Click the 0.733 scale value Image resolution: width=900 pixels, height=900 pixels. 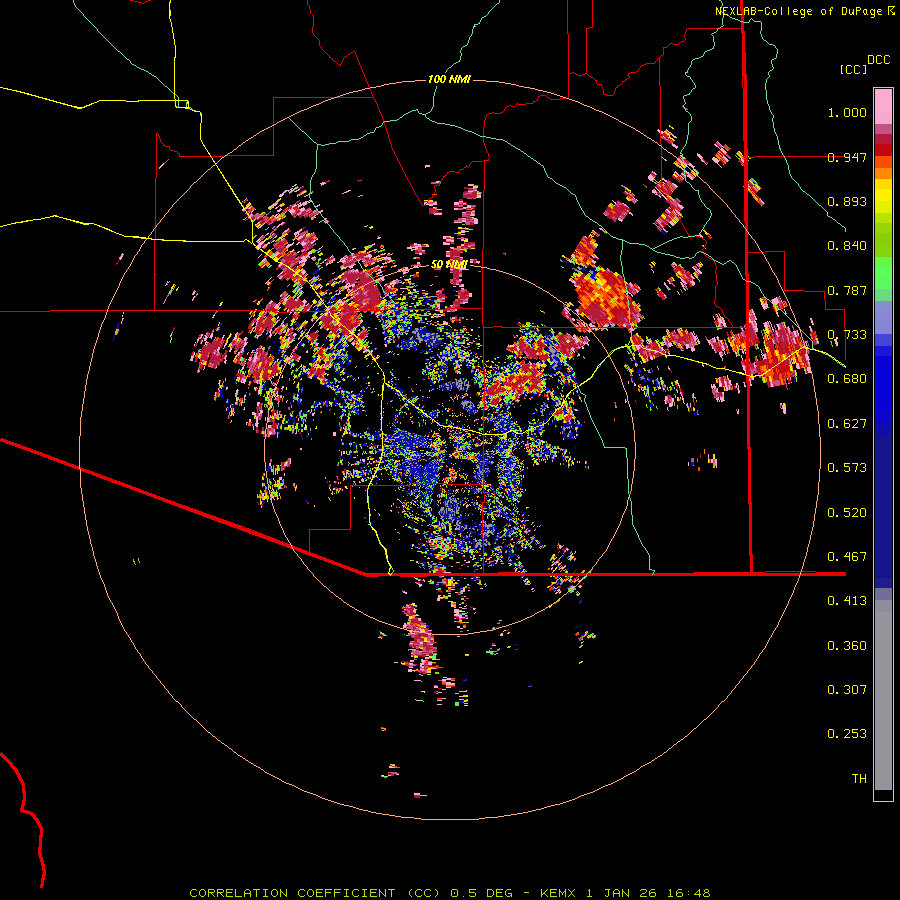pyautogui.click(x=847, y=335)
